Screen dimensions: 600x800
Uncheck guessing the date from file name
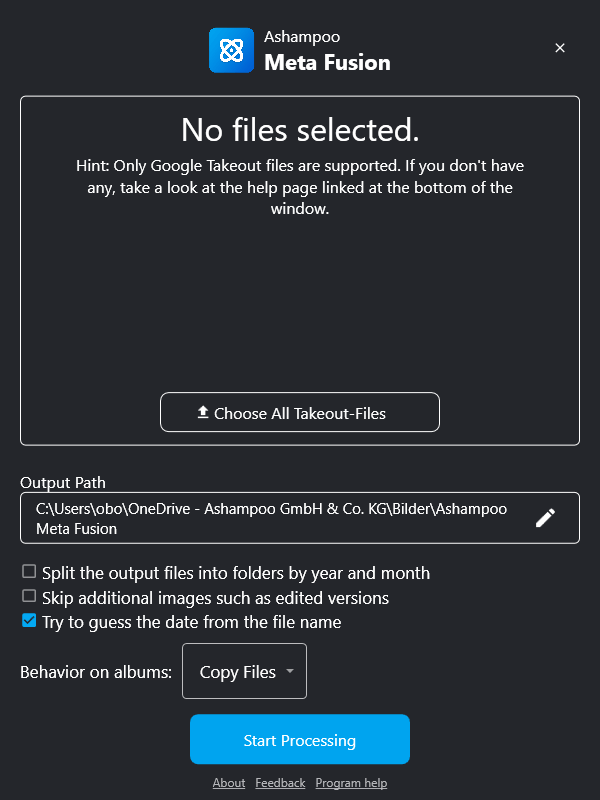pyautogui.click(x=29, y=621)
